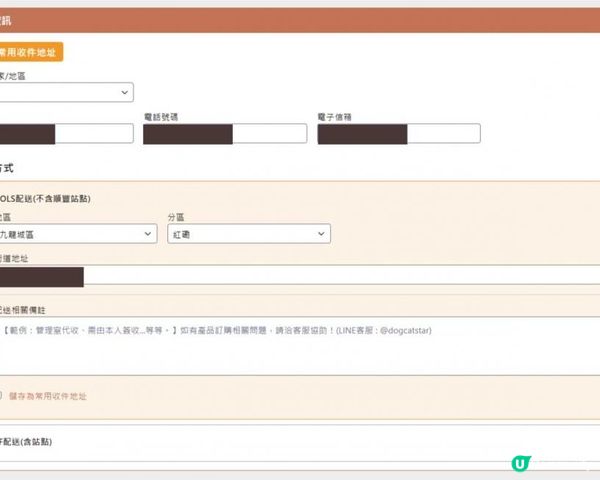Image resolution: width=600 pixels, height=480 pixels.
Task: Click the street address input field
Action: 300,276
